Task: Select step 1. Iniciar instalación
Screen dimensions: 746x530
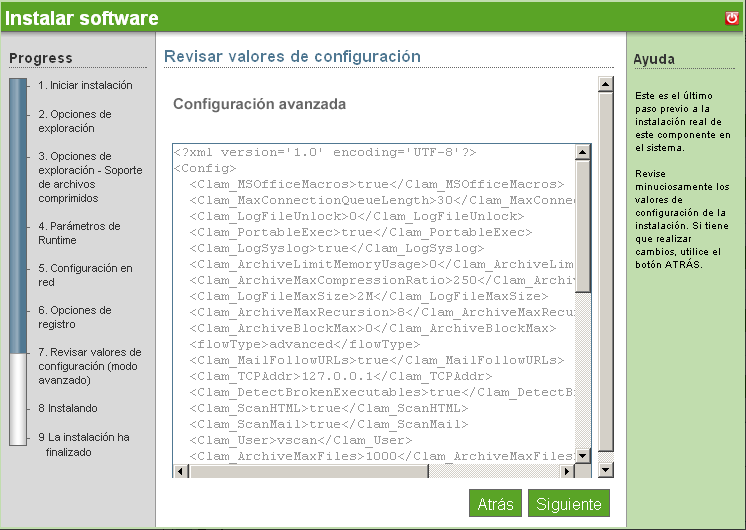Action: tap(85, 85)
